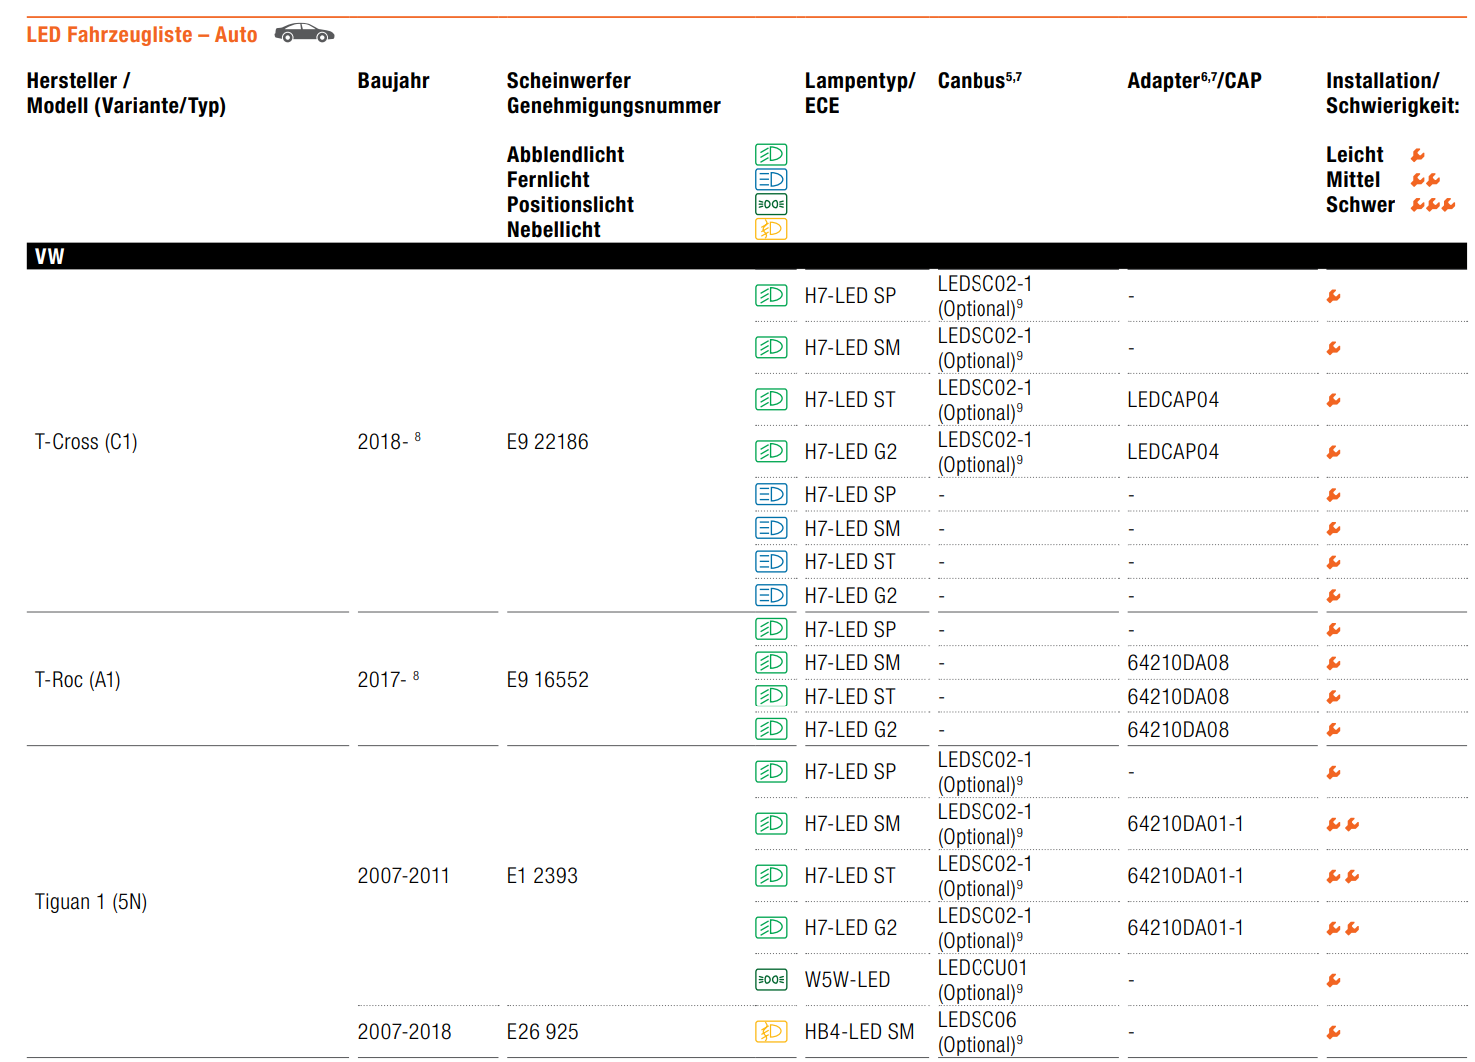
Task: Click the 'W5W-LED' lamp type cell
Action: pos(847,980)
